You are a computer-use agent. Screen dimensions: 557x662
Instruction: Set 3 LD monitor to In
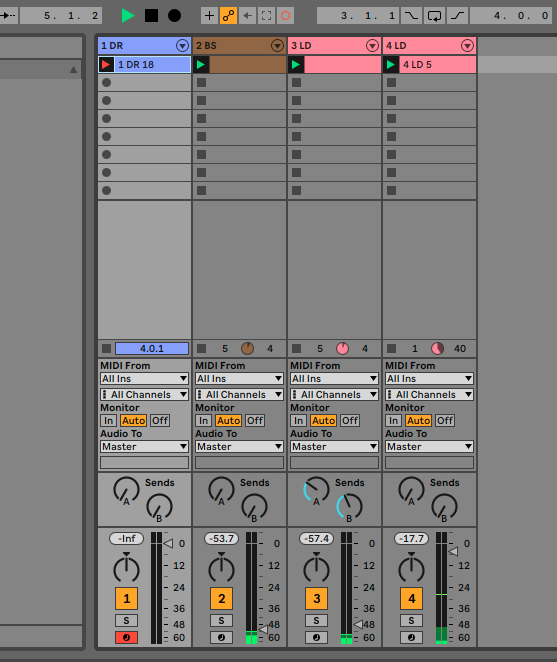click(298, 421)
